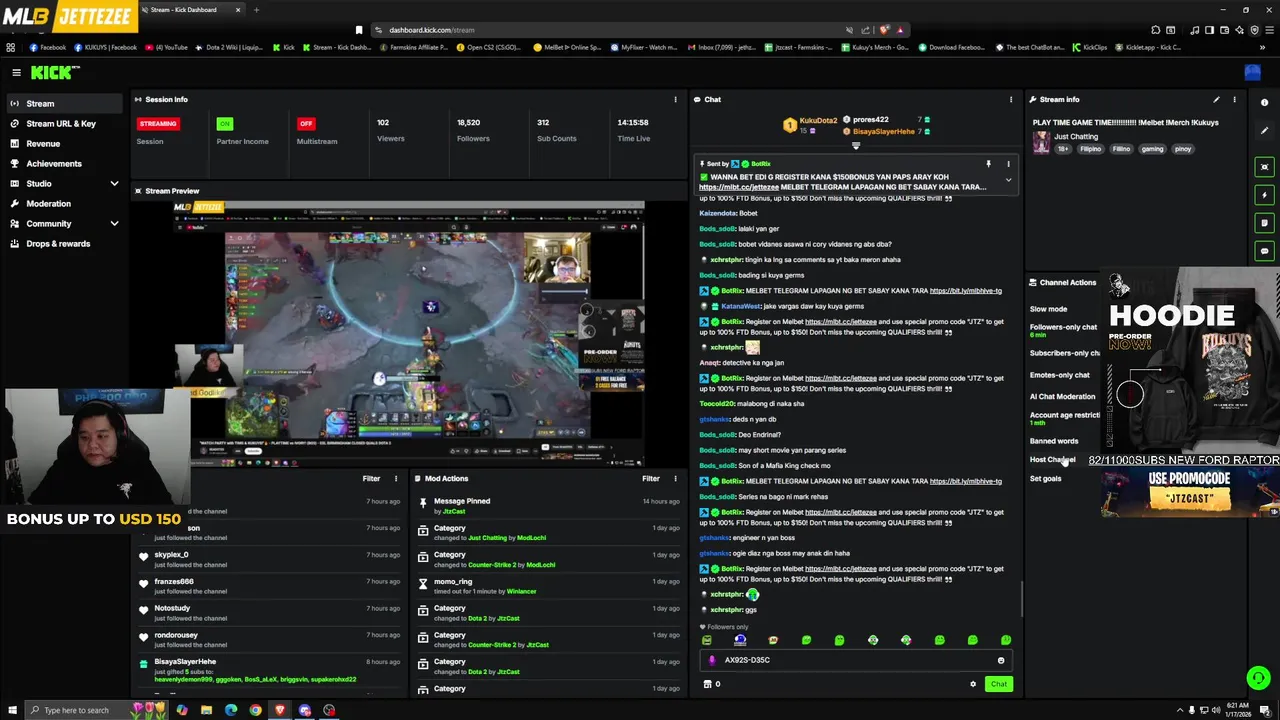Open Mod Actions three-dot menu
The image size is (1280, 720).
click(x=675, y=478)
